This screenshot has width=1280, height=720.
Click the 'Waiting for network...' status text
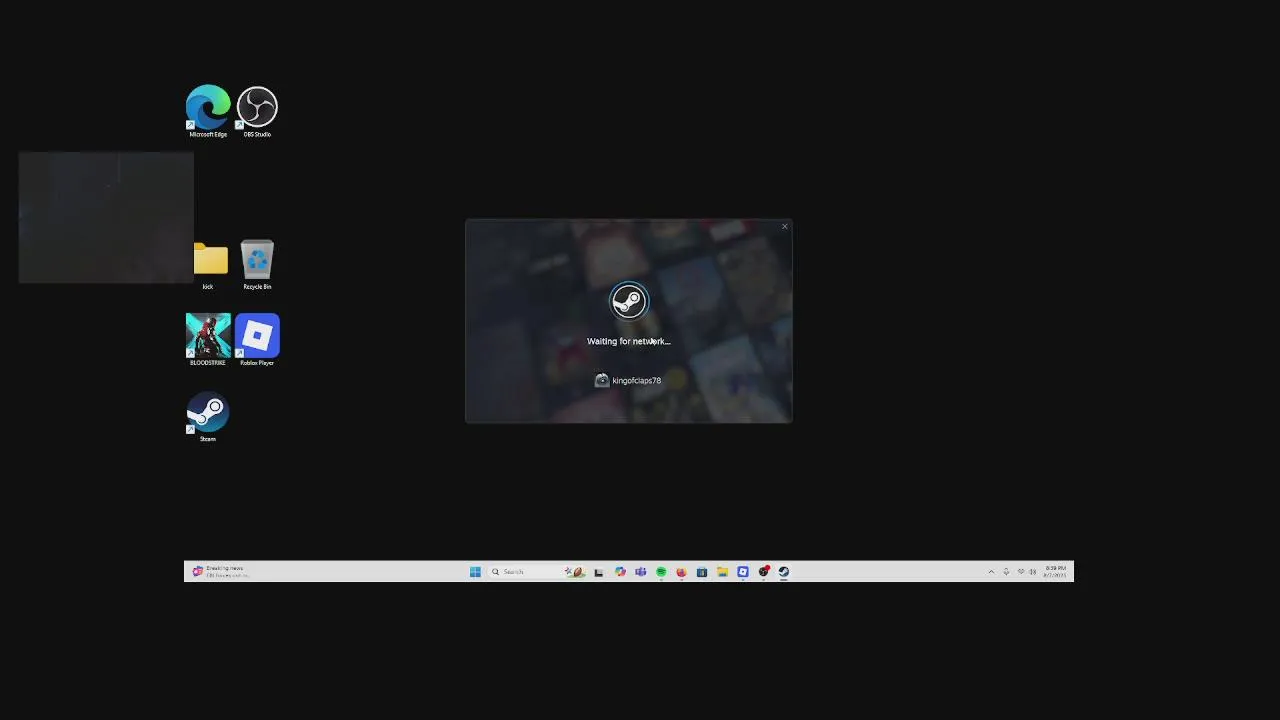pos(628,341)
